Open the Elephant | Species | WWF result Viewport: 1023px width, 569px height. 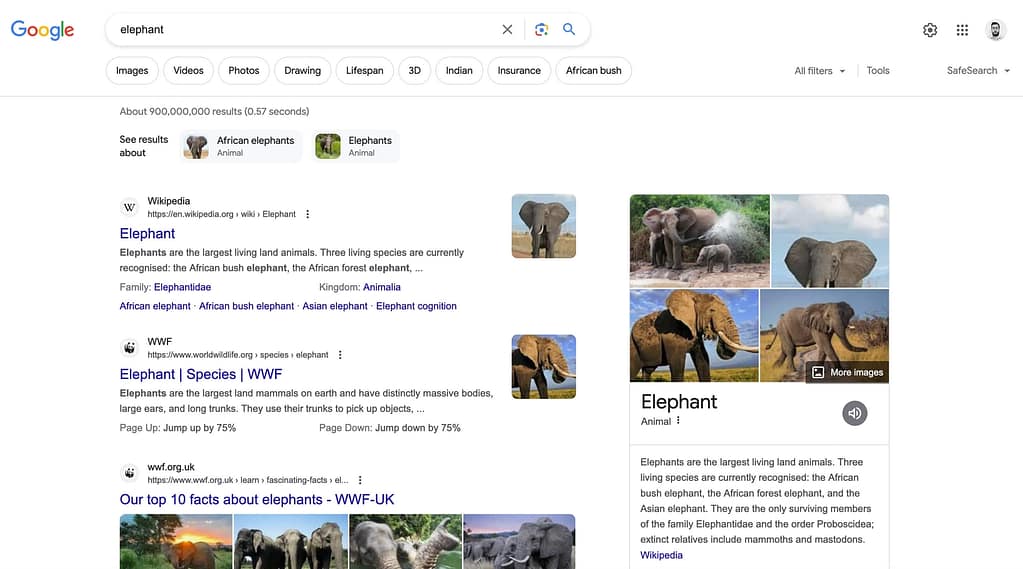point(201,374)
